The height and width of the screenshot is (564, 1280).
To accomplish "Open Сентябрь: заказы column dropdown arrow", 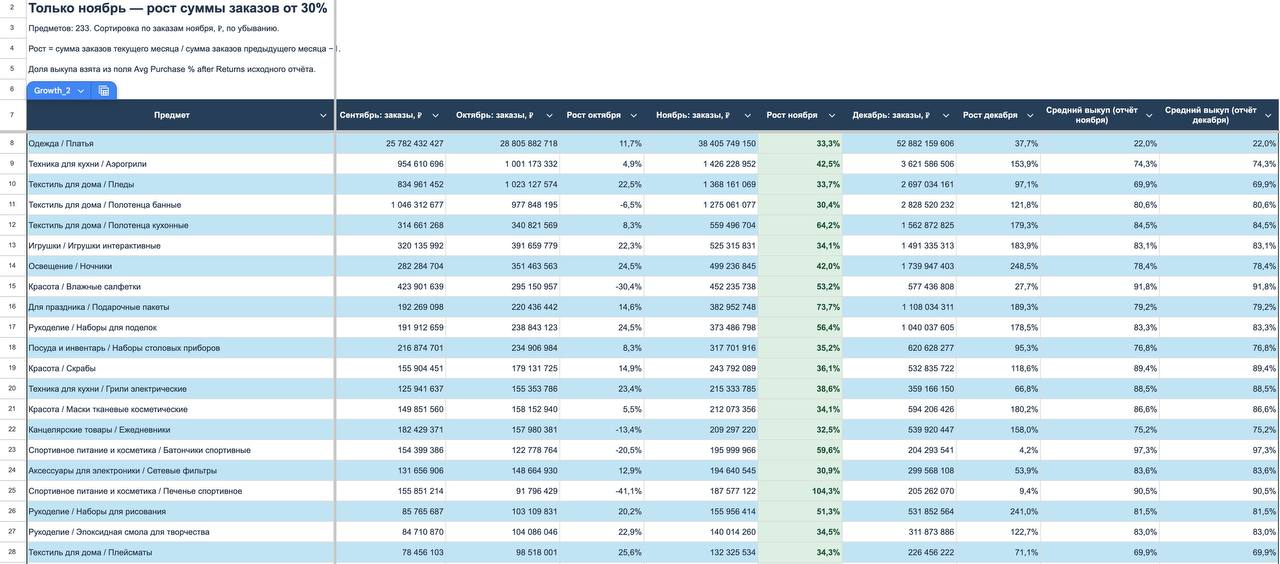I will point(435,116).
